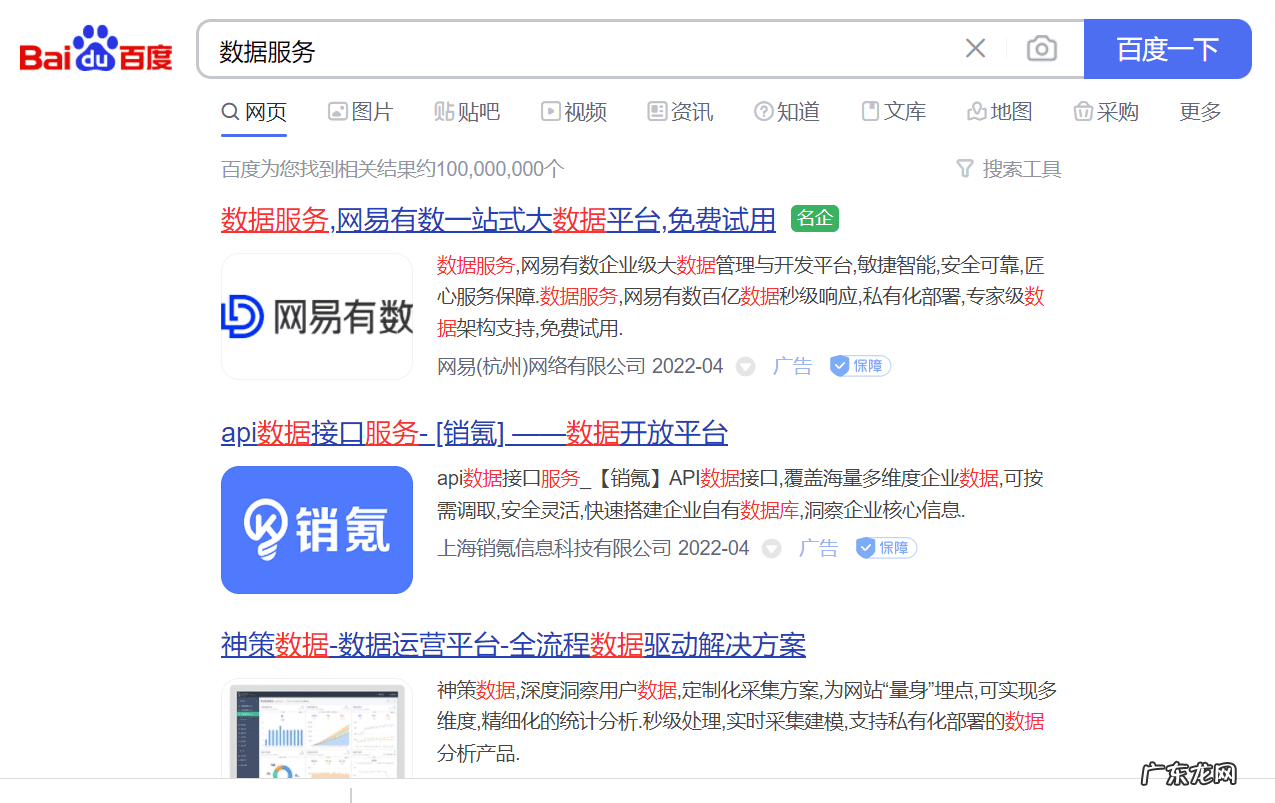
Task: Click the green 名企 badge
Action: coord(814,218)
